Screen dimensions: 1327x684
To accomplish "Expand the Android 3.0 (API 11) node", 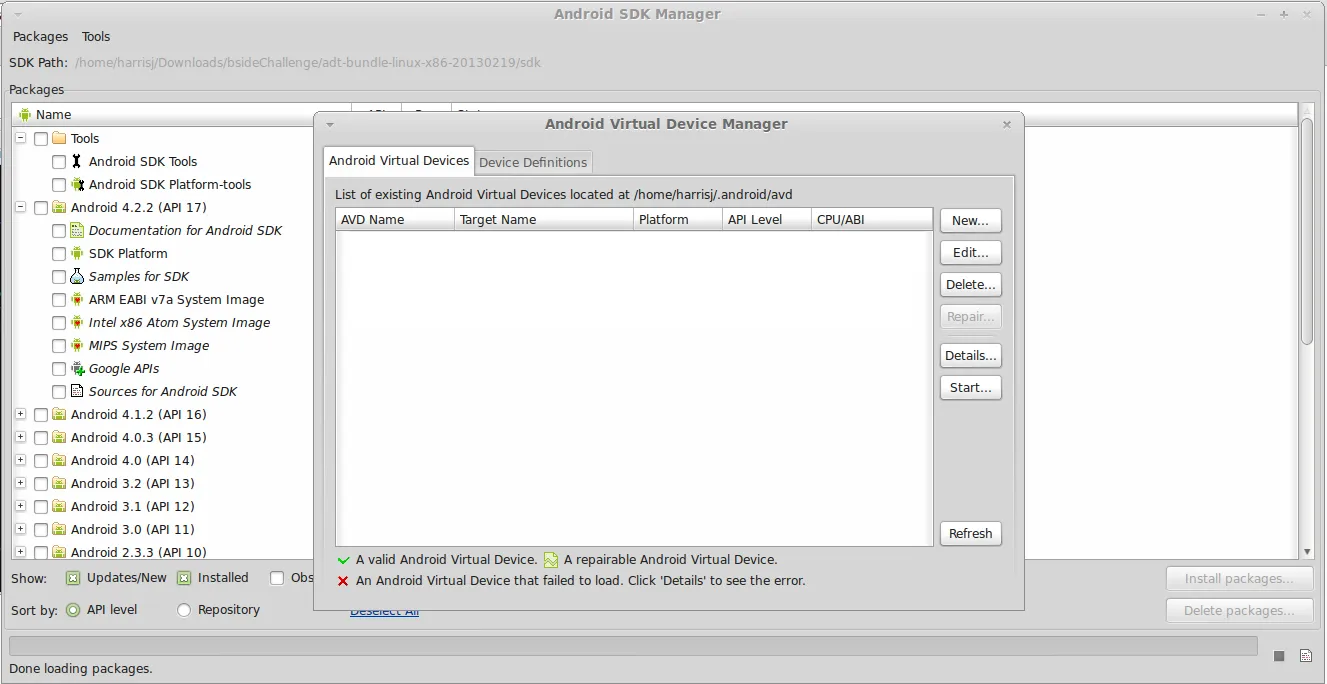I will coord(21,529).
